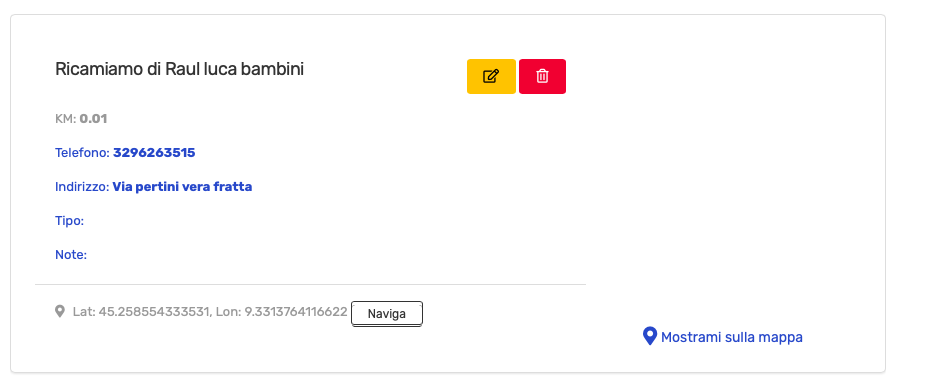The width and height of the screenshot is (930, 378).
Task: Click phone number 3296263515
Action: click(x=154, y=153)
